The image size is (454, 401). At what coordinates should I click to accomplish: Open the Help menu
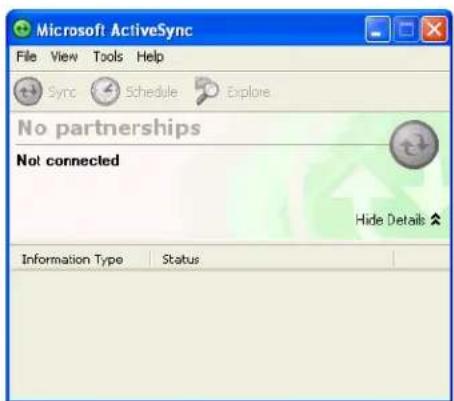150,56
